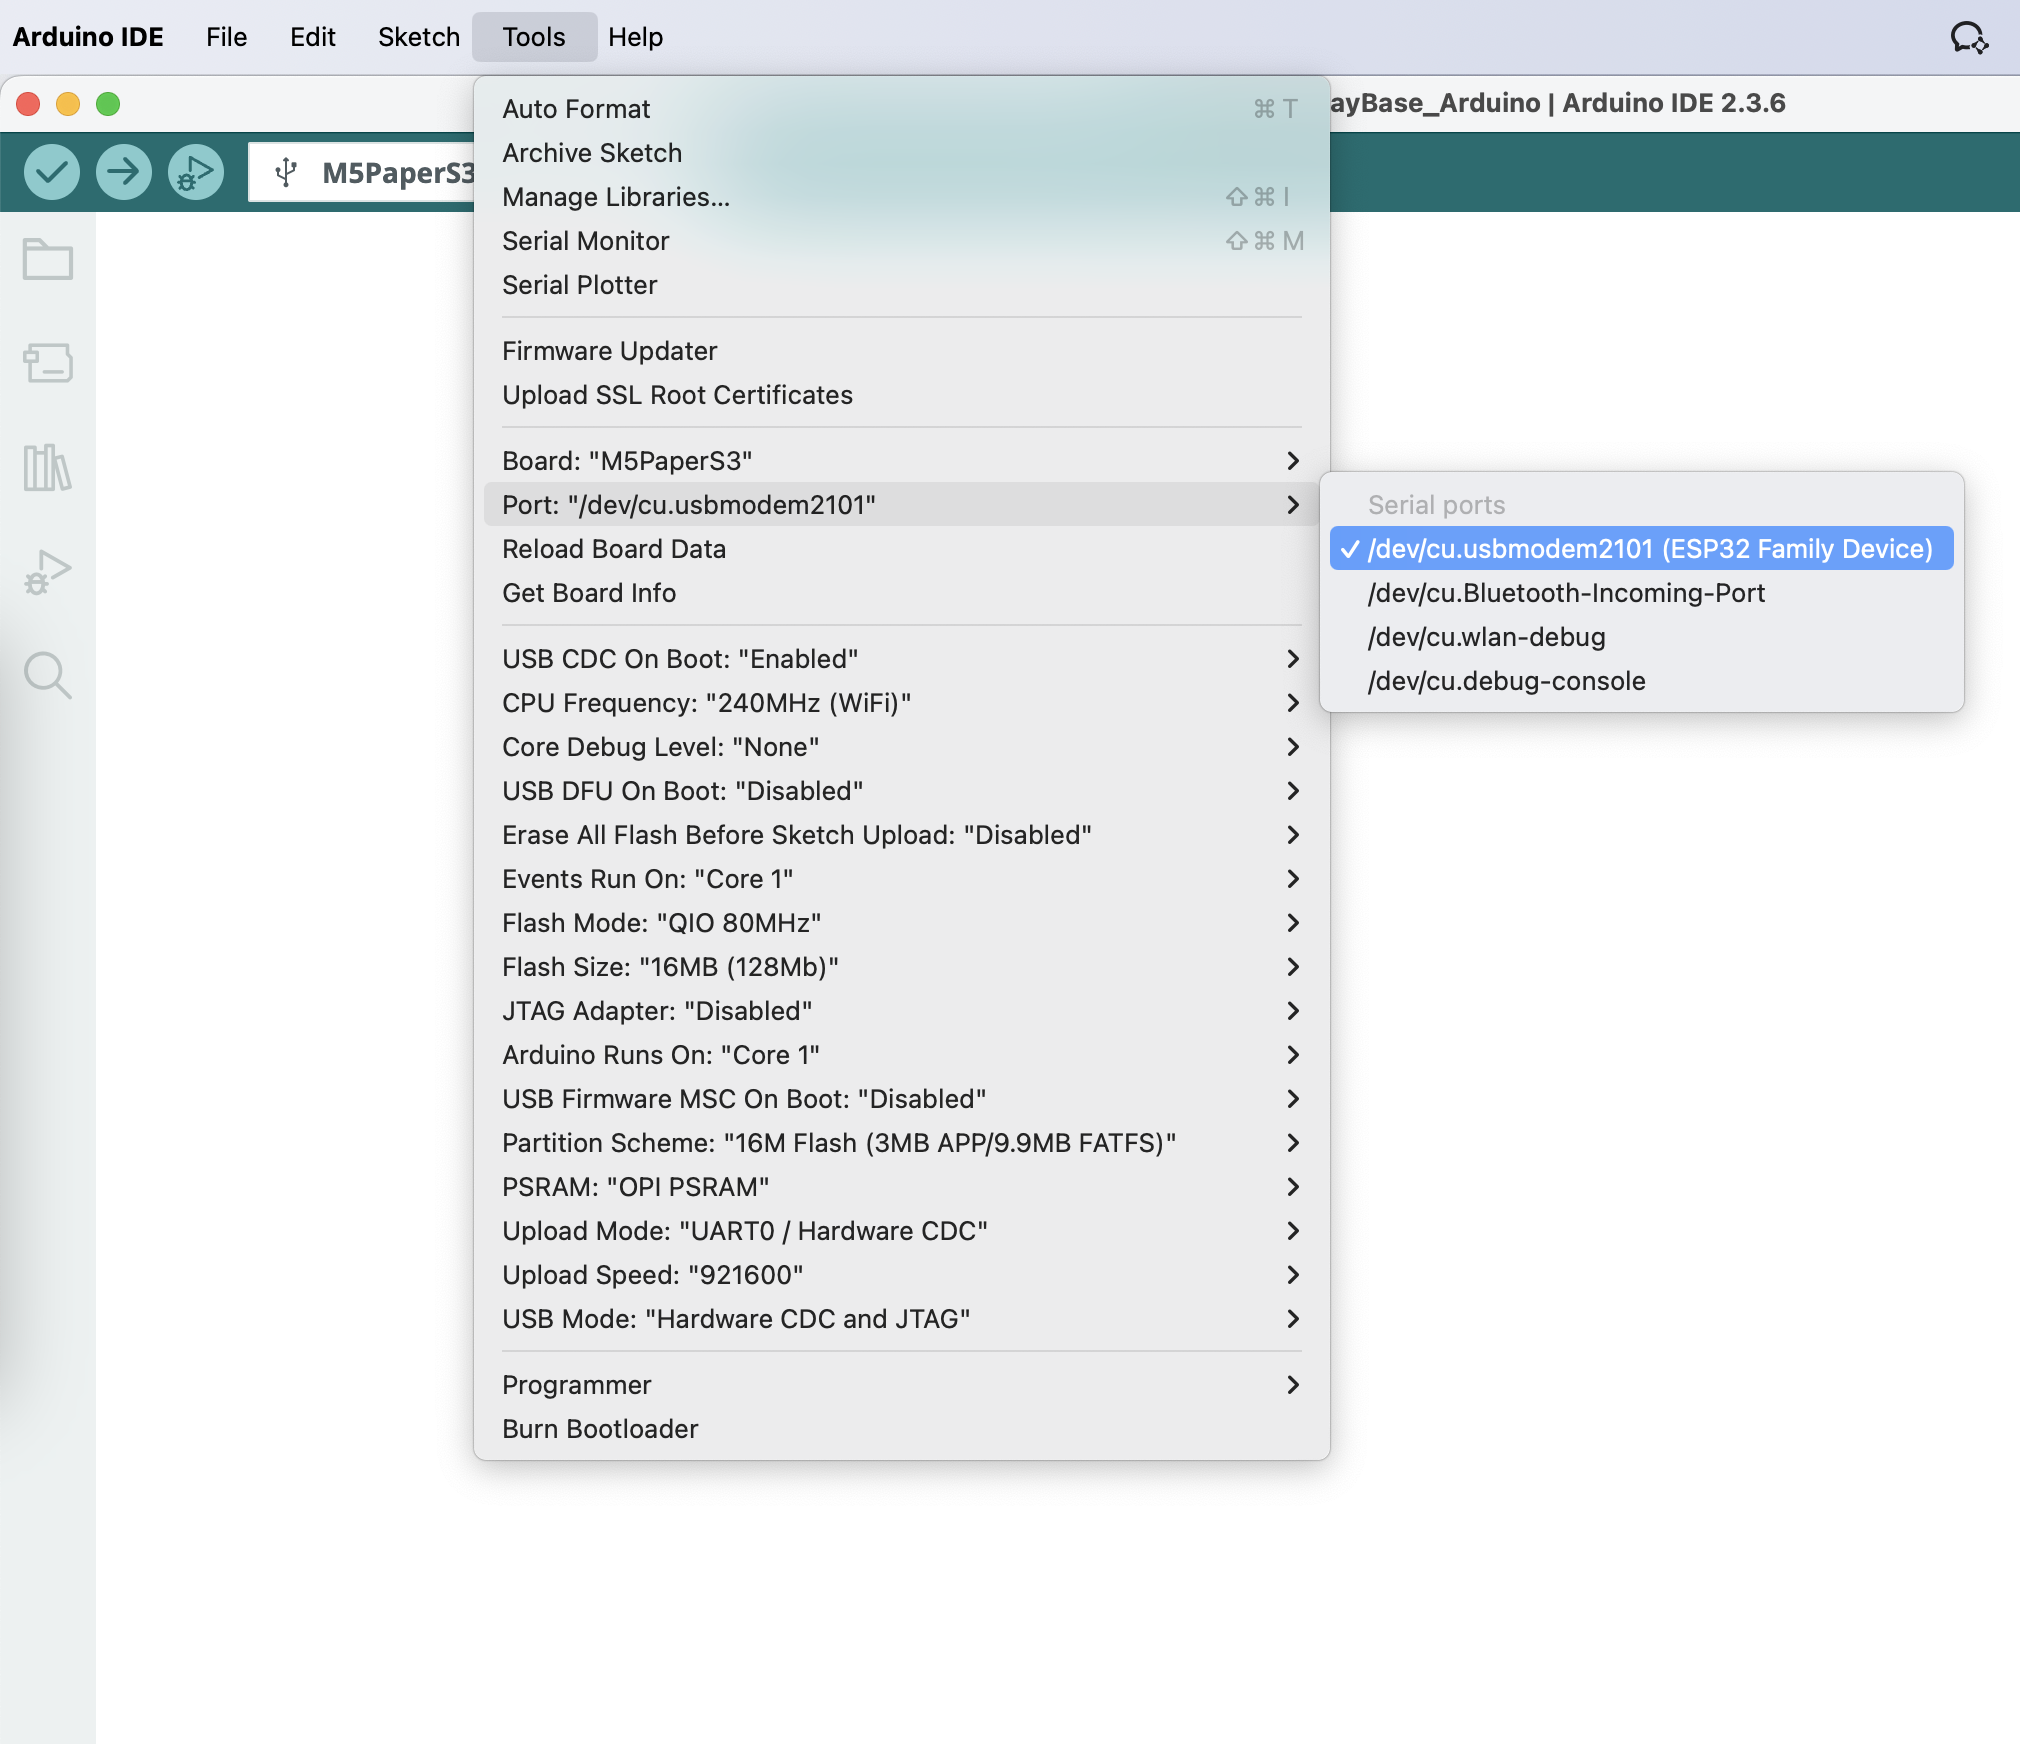Open the Sketch menu

(418, 37)
